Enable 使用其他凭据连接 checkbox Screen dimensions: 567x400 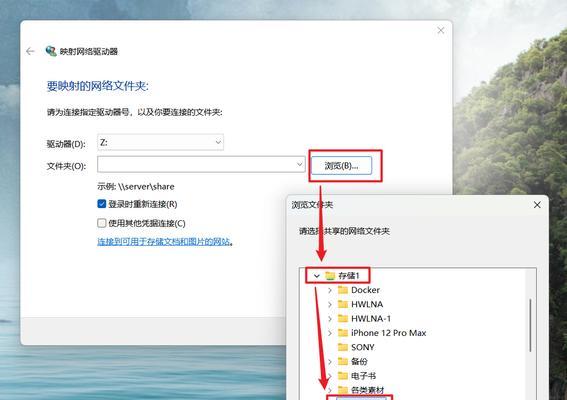click(102, 223)
